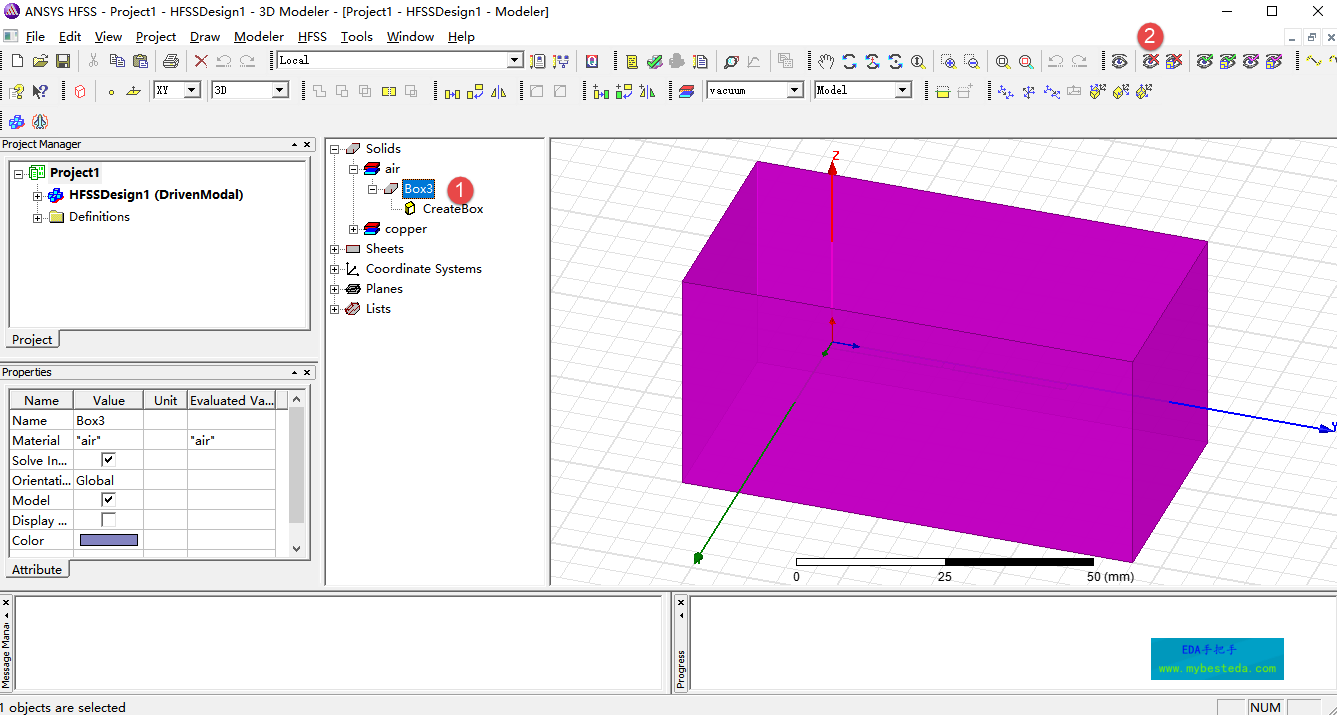
Task: Open the HFSS menu
Action: coord(312,37)
